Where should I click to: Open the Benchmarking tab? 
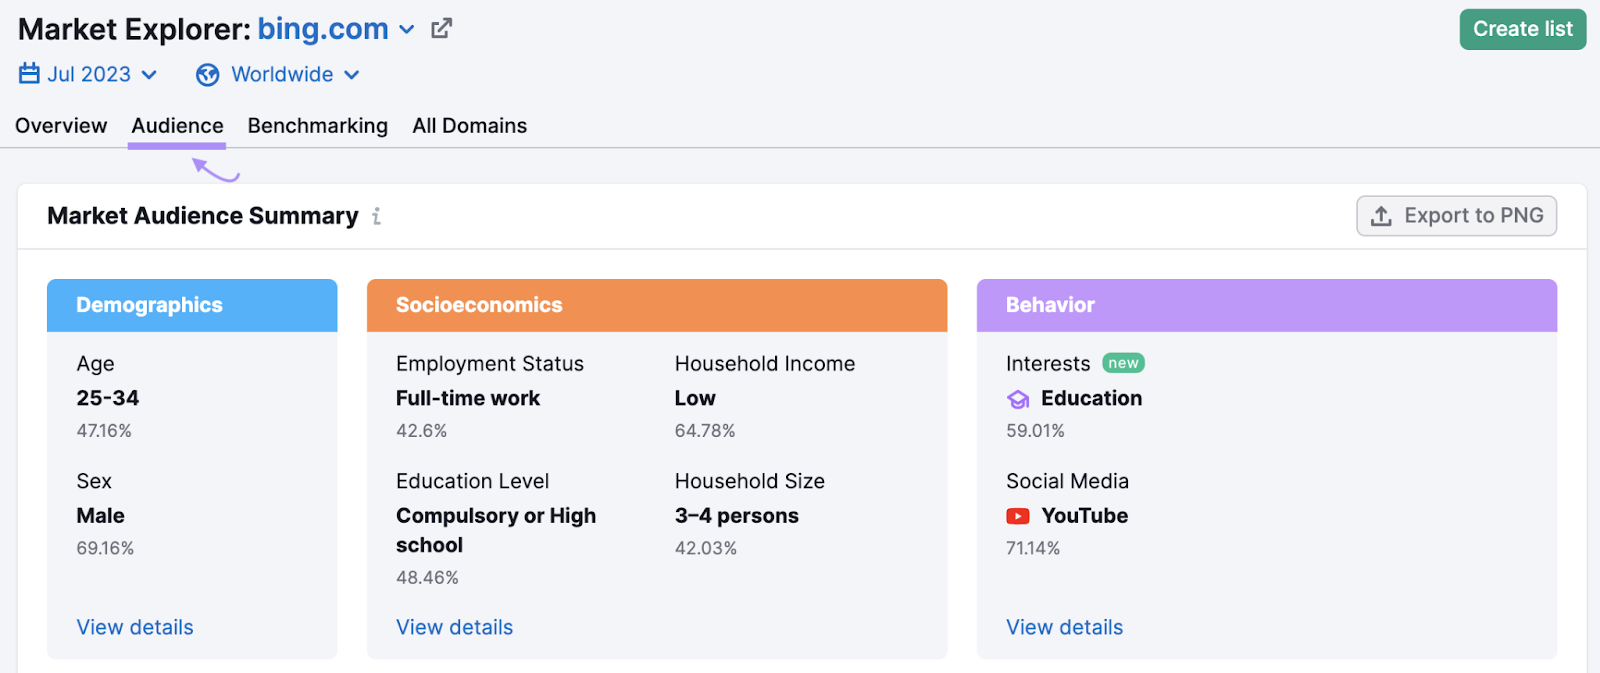318,126
